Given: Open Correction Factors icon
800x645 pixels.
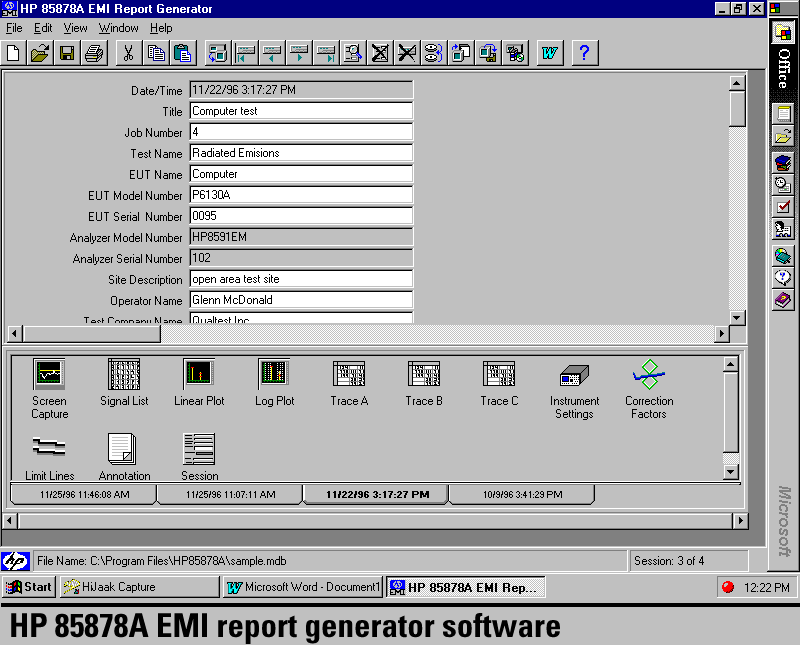Looking at the screenshot, I should click(649, 389).
